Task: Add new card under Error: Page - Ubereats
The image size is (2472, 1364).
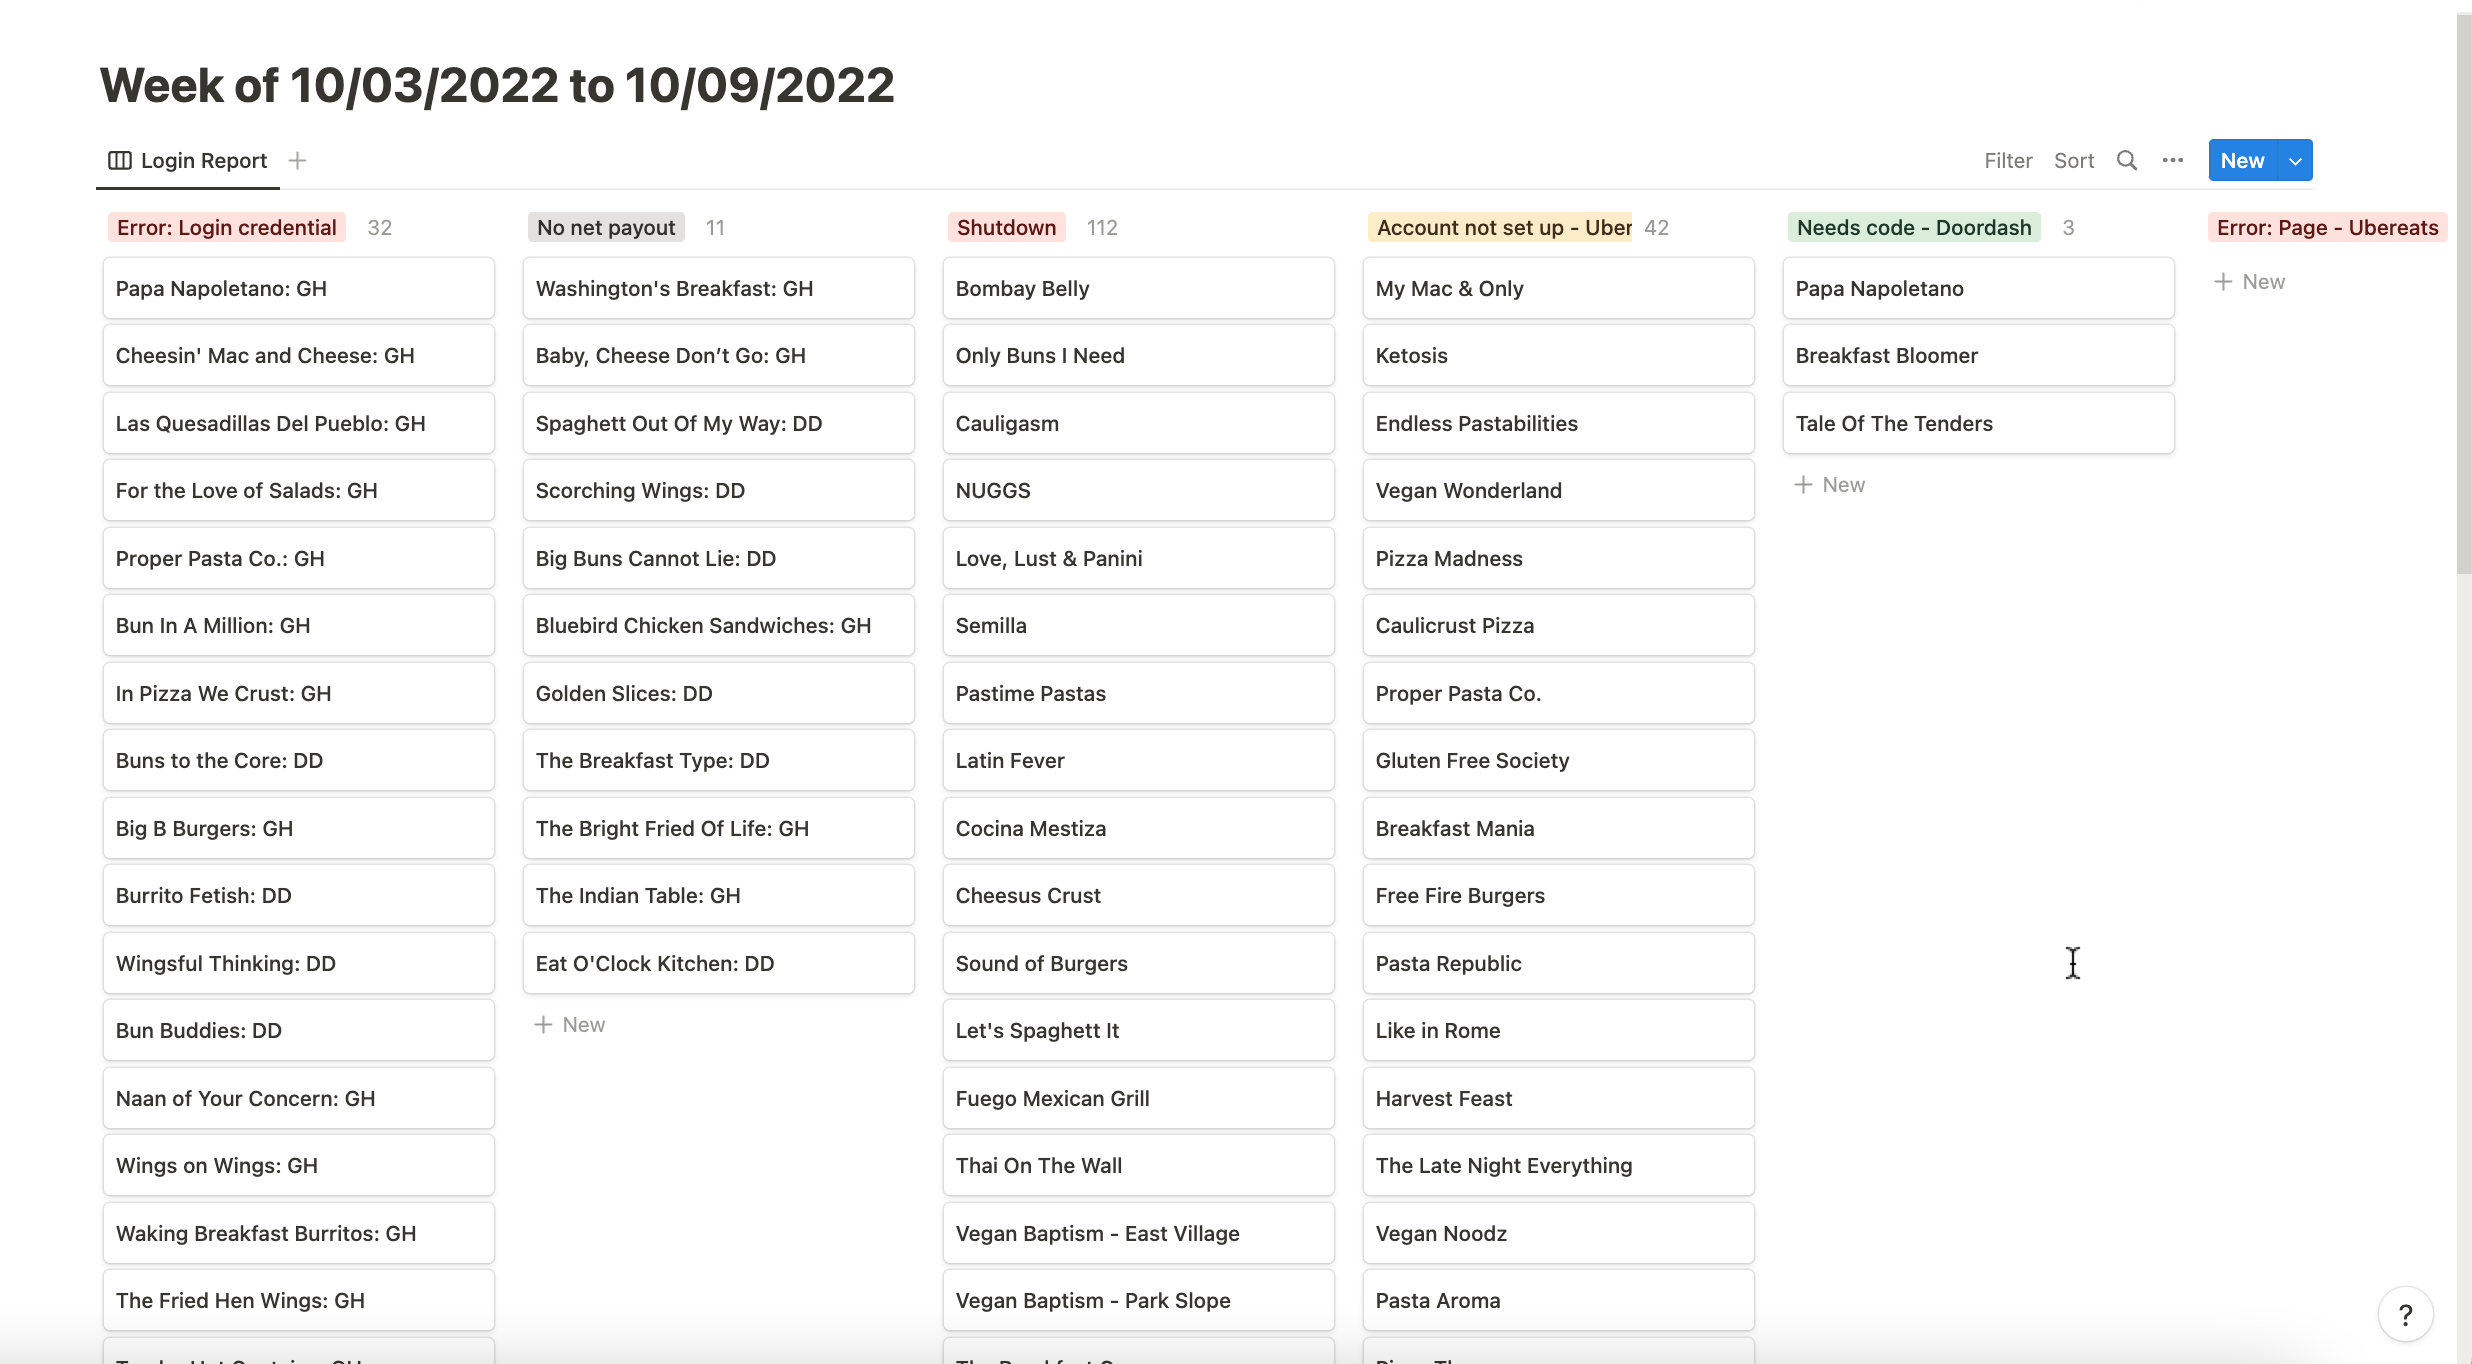Action: tap(2250, 282)
